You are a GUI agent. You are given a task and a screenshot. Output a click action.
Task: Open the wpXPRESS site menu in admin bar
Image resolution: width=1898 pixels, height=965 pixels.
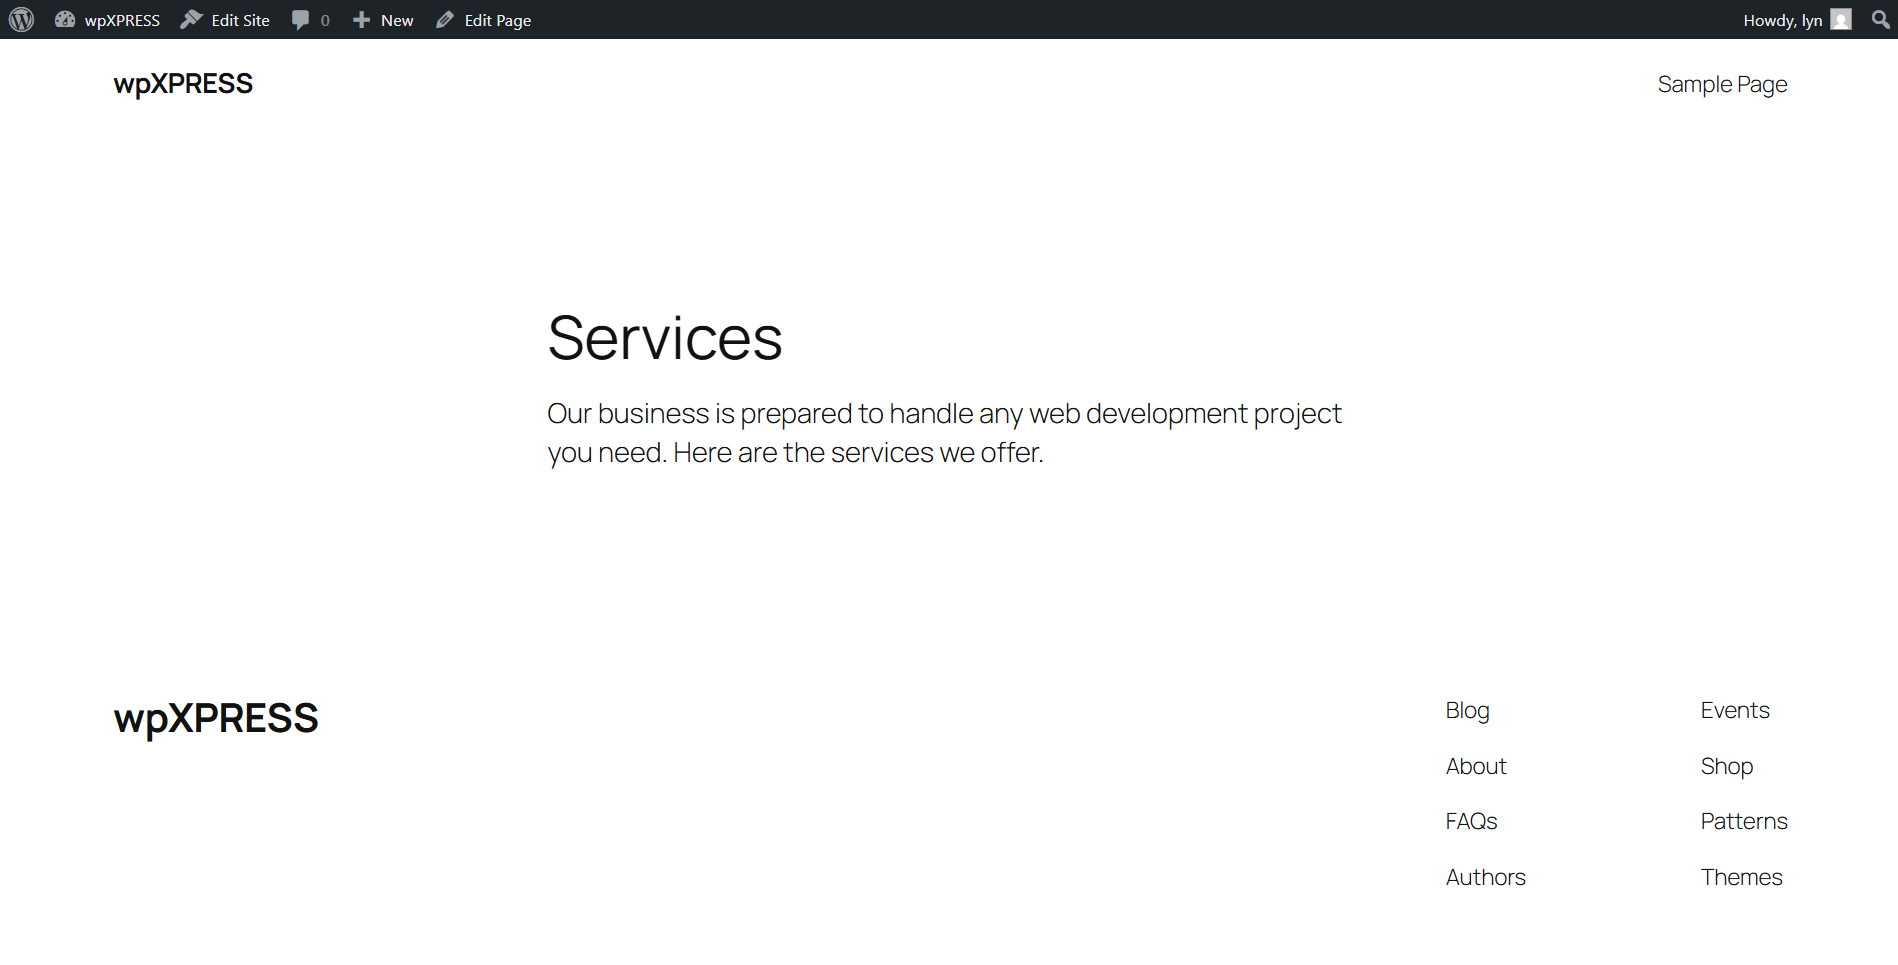point(120,19)
